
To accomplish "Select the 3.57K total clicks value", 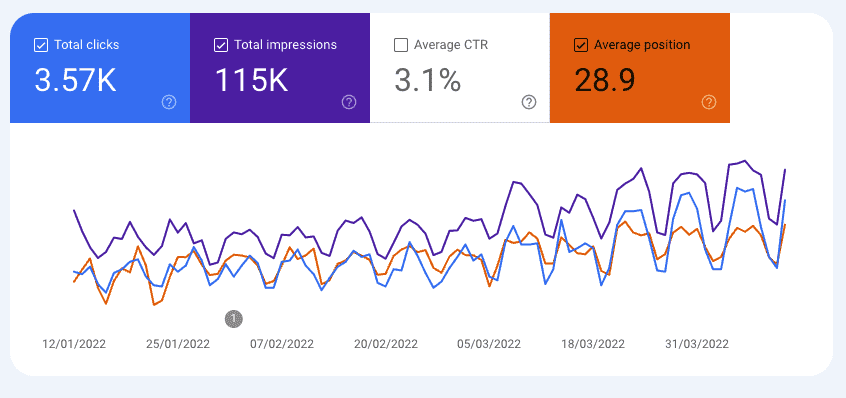I will coord(76,80).
